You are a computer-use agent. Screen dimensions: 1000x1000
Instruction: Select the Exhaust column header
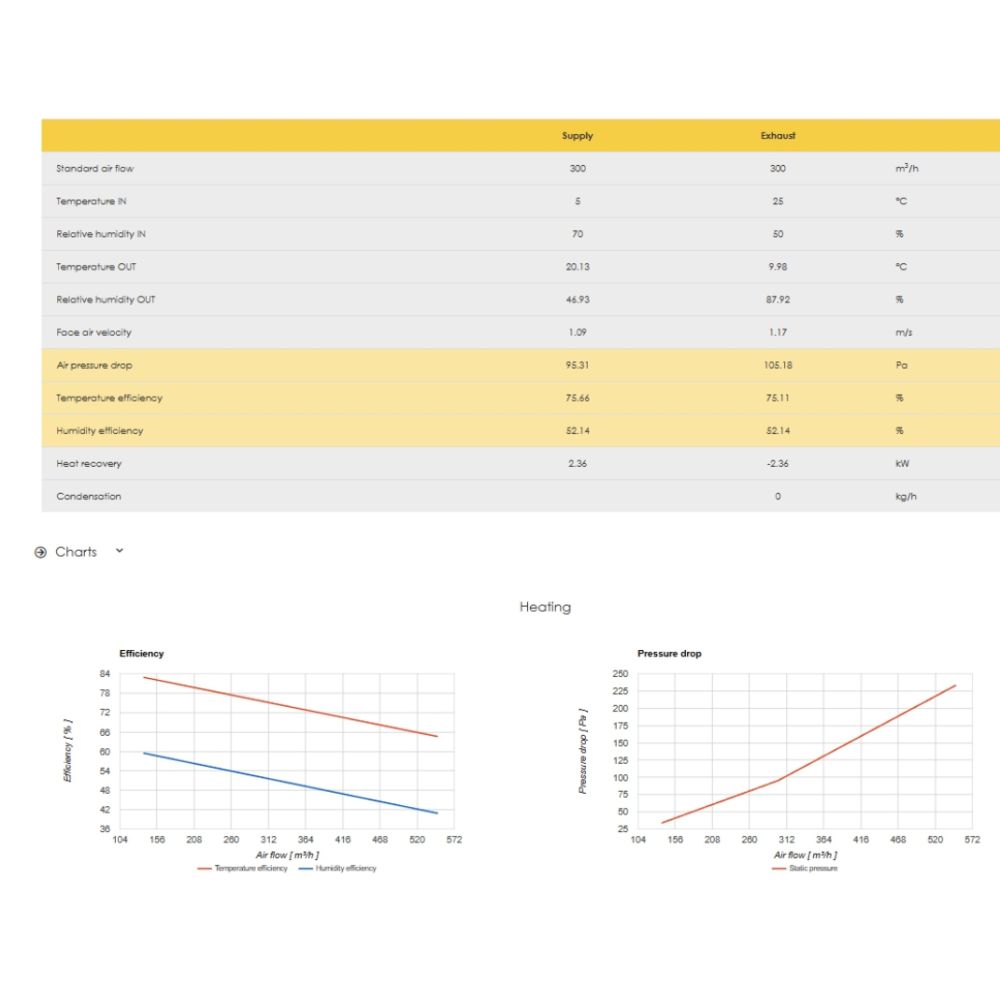tap(778, 136)
